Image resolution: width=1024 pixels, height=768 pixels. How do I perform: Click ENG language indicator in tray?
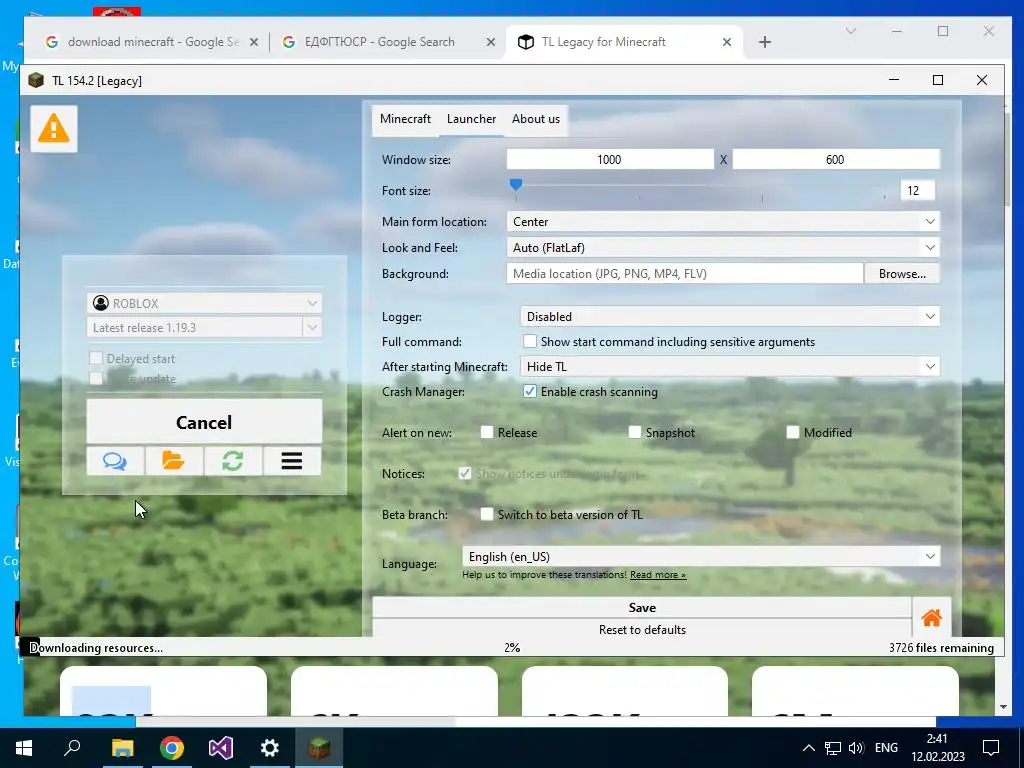coord(886,748)
